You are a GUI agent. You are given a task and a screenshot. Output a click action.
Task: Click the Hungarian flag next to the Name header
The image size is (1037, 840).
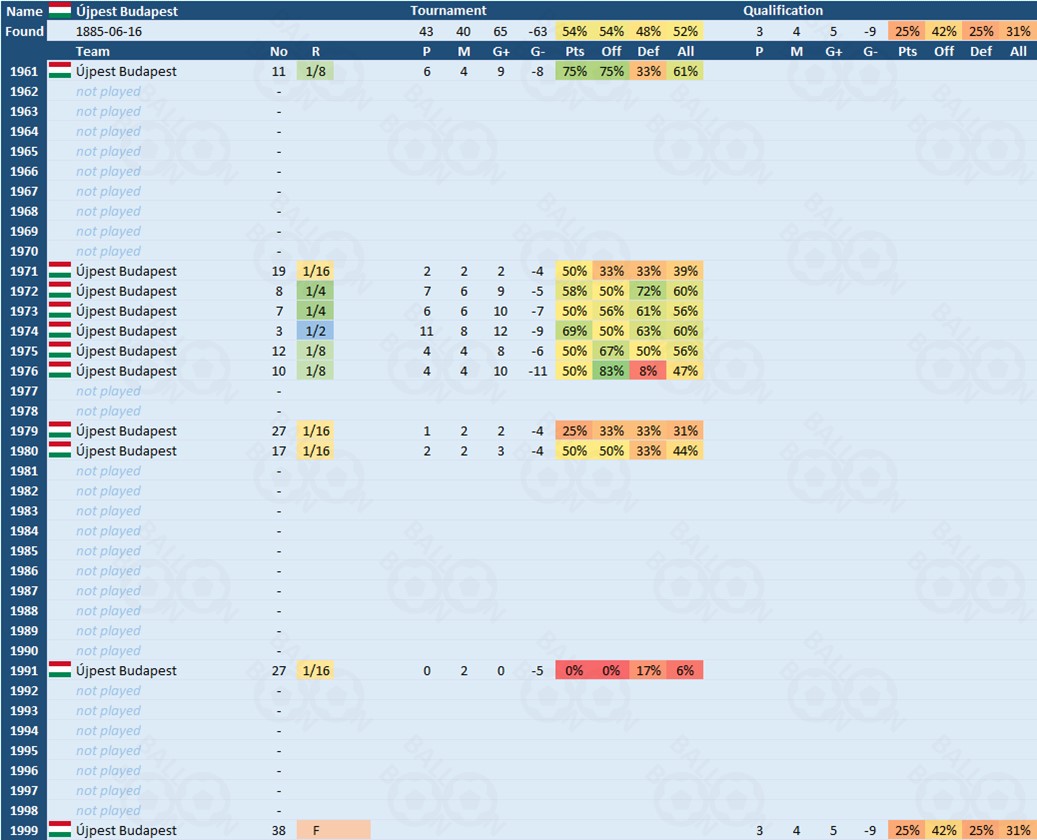[x=60, y=11]
